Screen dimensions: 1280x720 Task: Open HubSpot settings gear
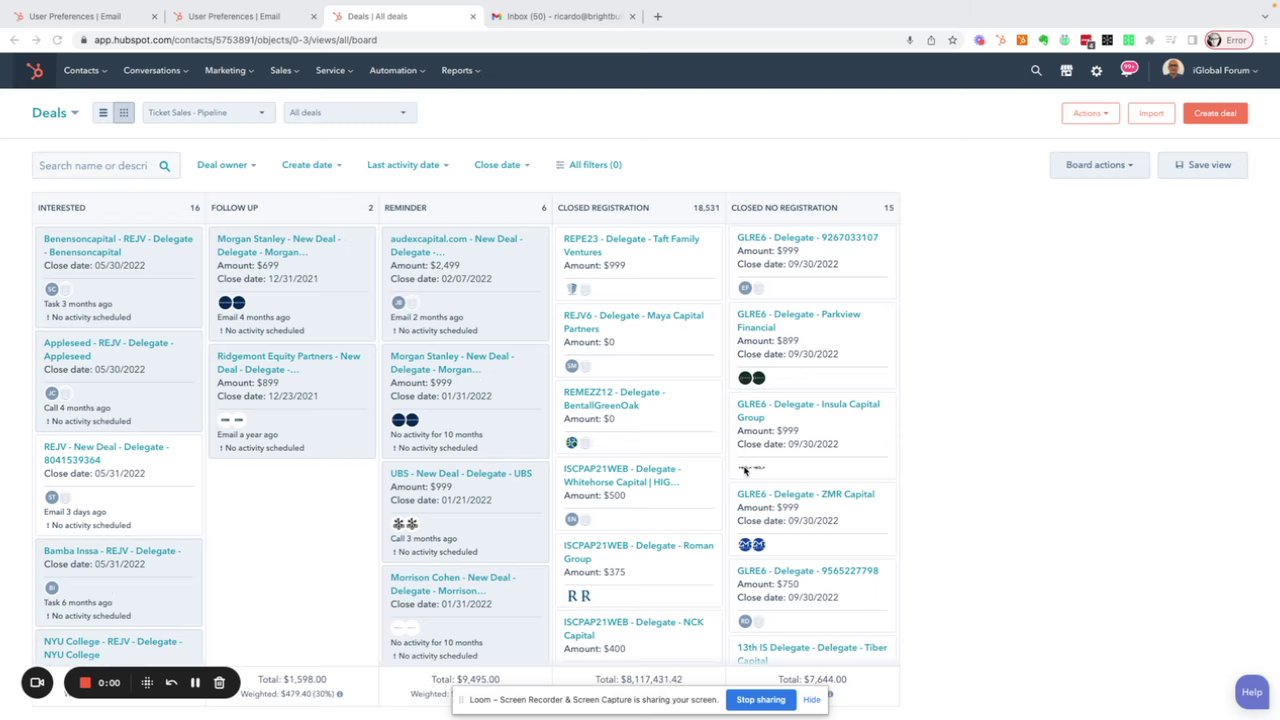[x=1096, y=71]
